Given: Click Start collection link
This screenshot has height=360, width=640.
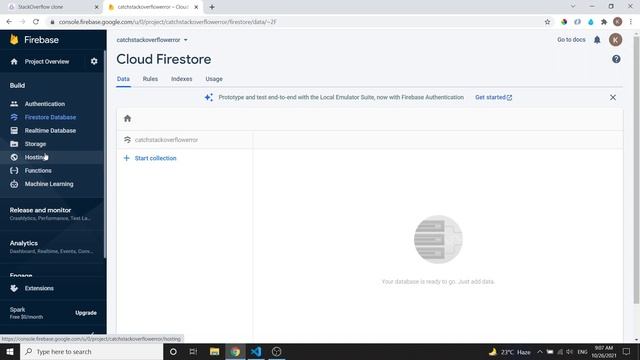Looking at the screenshot, I should (x=156, y=158).
